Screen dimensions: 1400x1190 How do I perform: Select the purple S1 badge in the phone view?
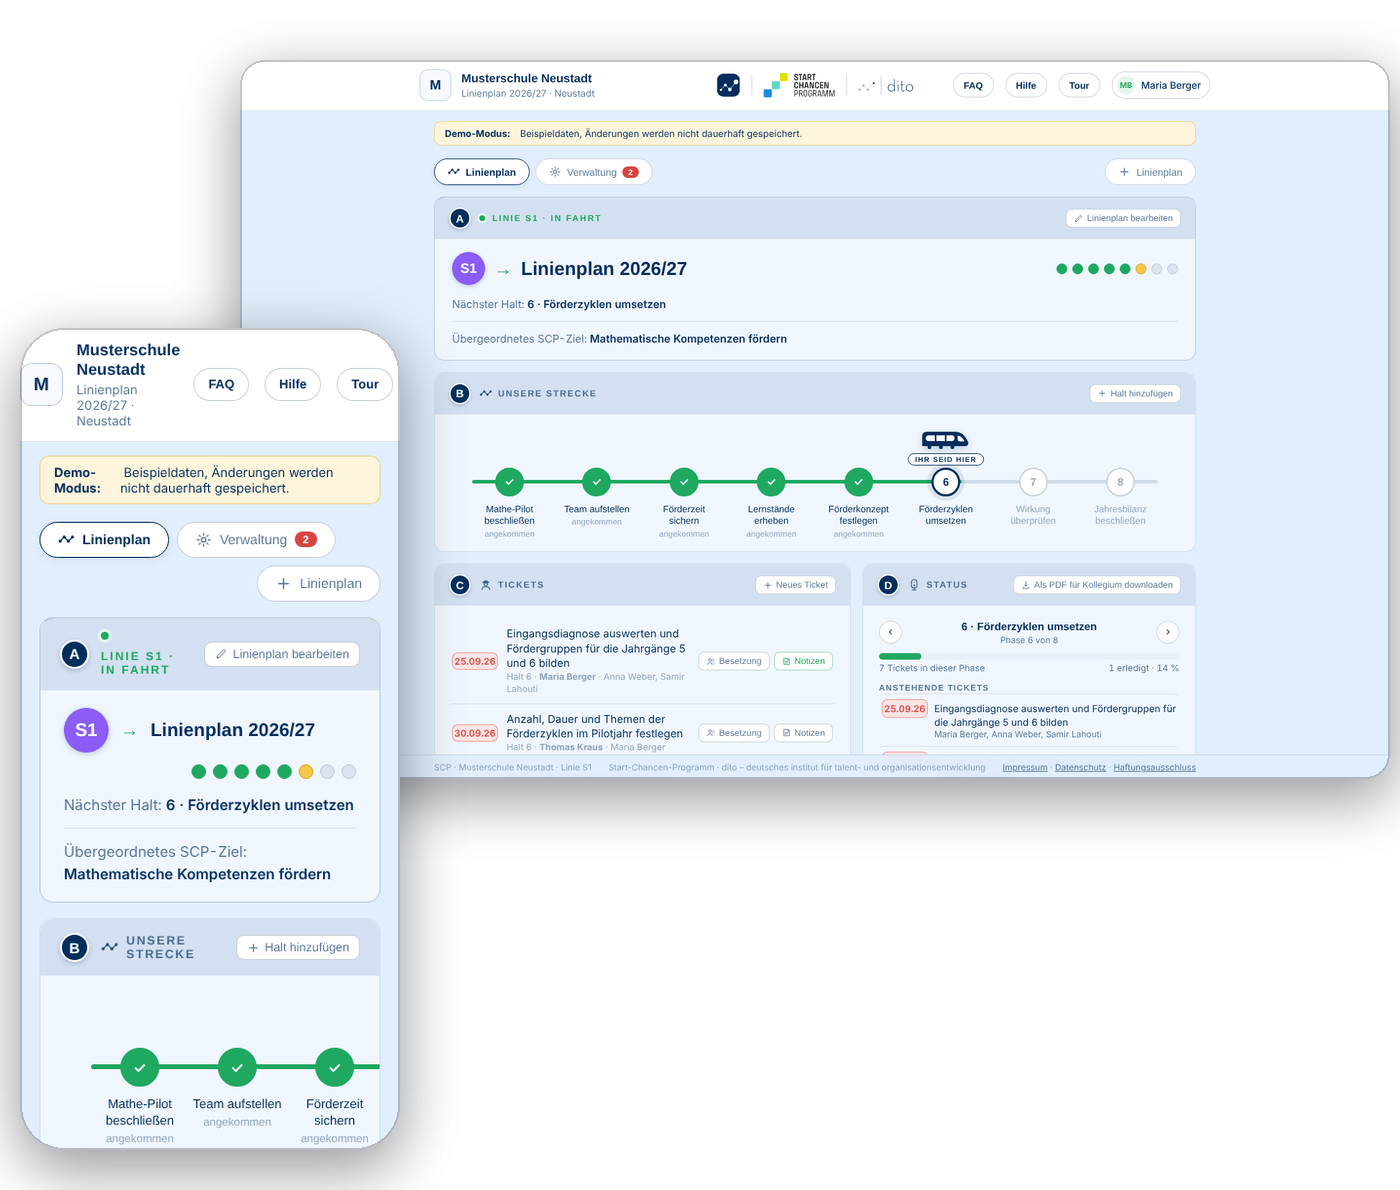pos(86,730)
